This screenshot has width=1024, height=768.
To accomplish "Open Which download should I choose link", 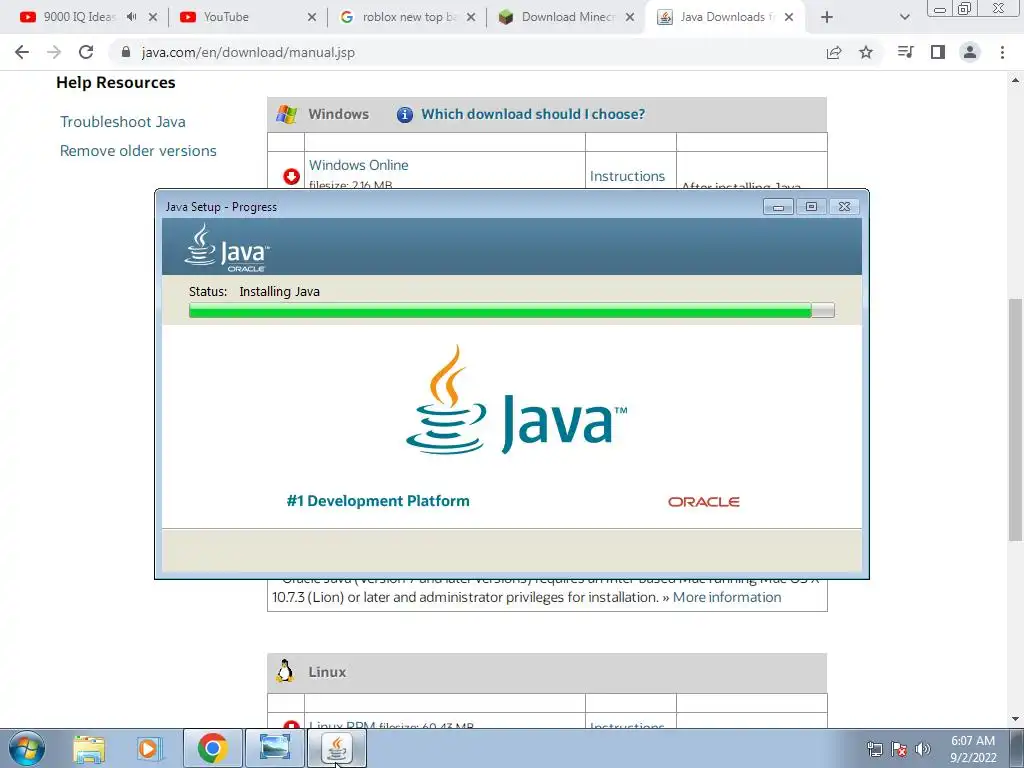I will [x=533, y=114].
